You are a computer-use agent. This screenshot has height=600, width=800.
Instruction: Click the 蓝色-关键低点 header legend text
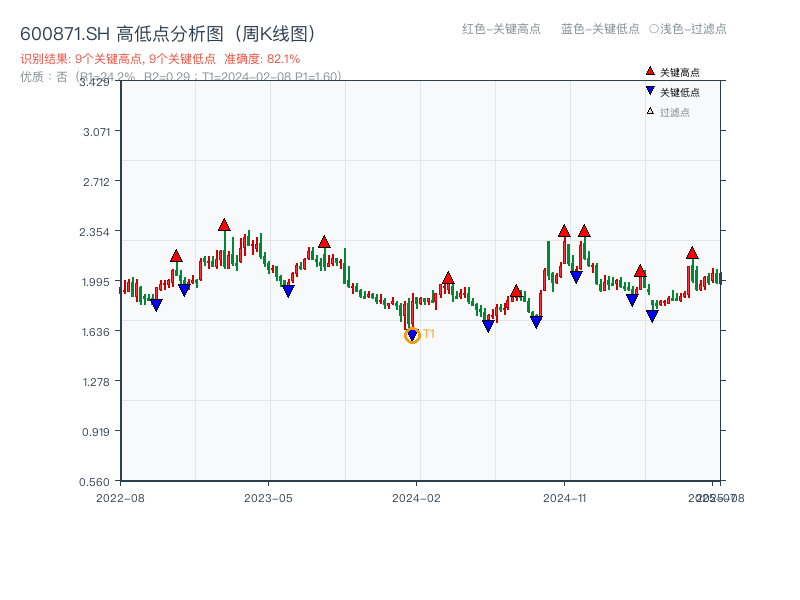pyautogui.click(x=600, y=29)
